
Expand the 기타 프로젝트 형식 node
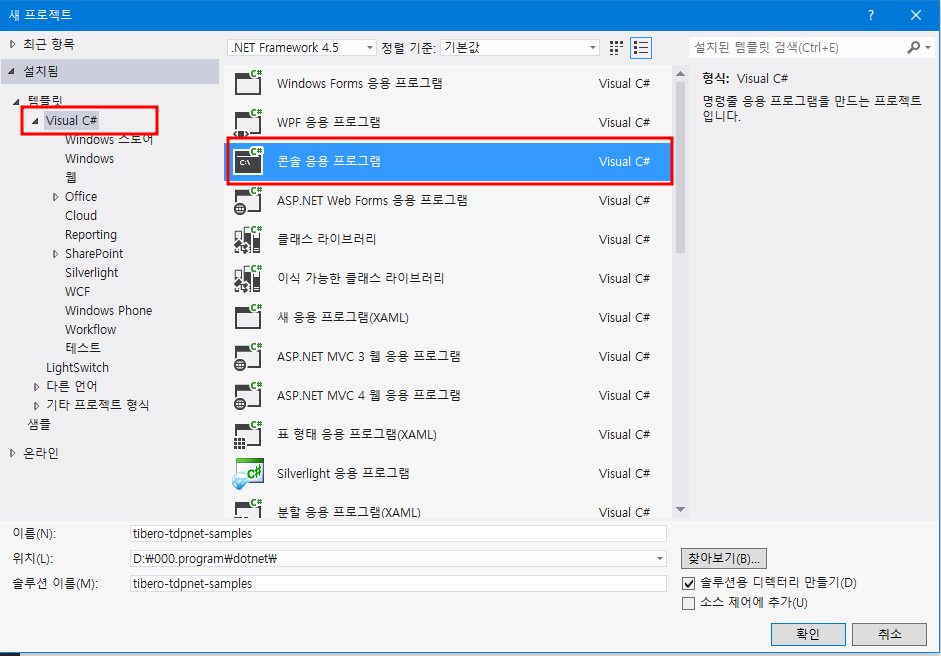coord(36,406)
